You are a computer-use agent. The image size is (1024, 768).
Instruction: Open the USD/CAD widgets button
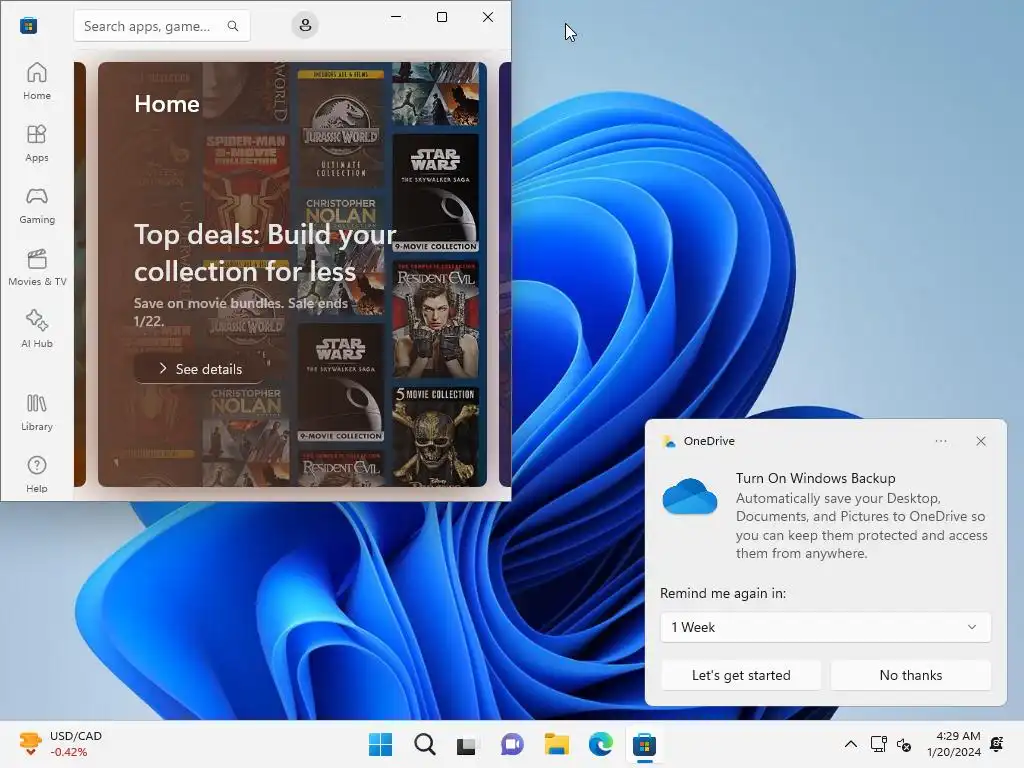pos(60,744)
